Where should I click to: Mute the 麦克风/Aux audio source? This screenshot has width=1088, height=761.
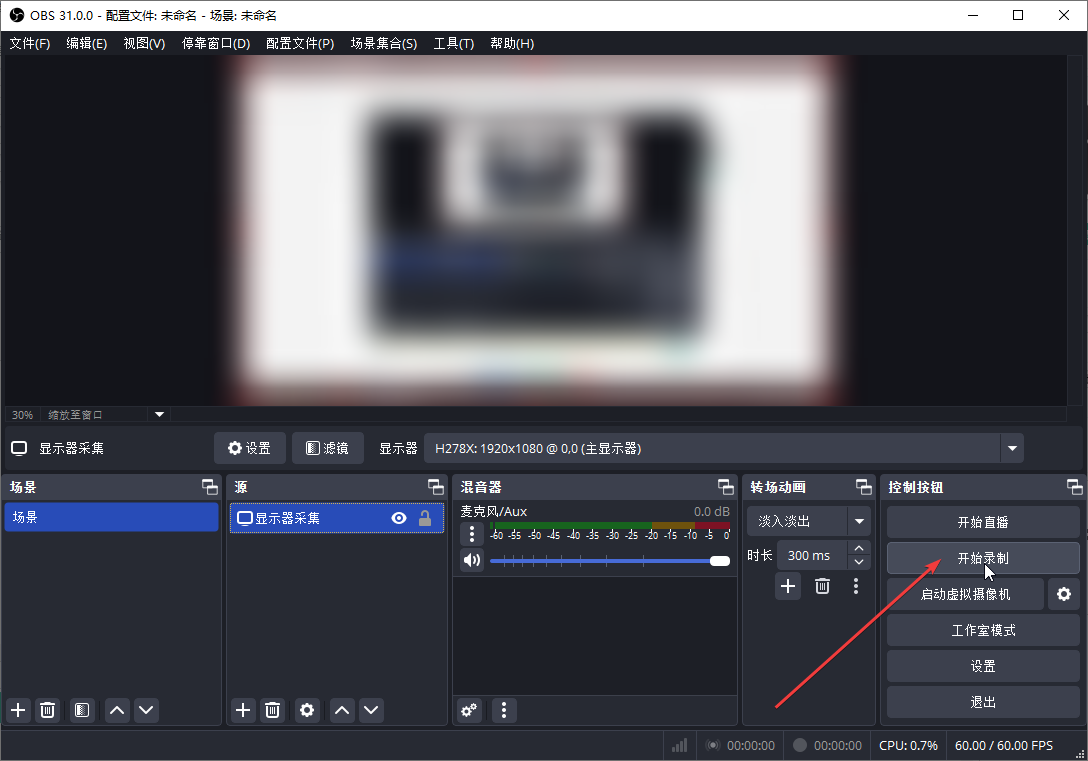(471, 560)
